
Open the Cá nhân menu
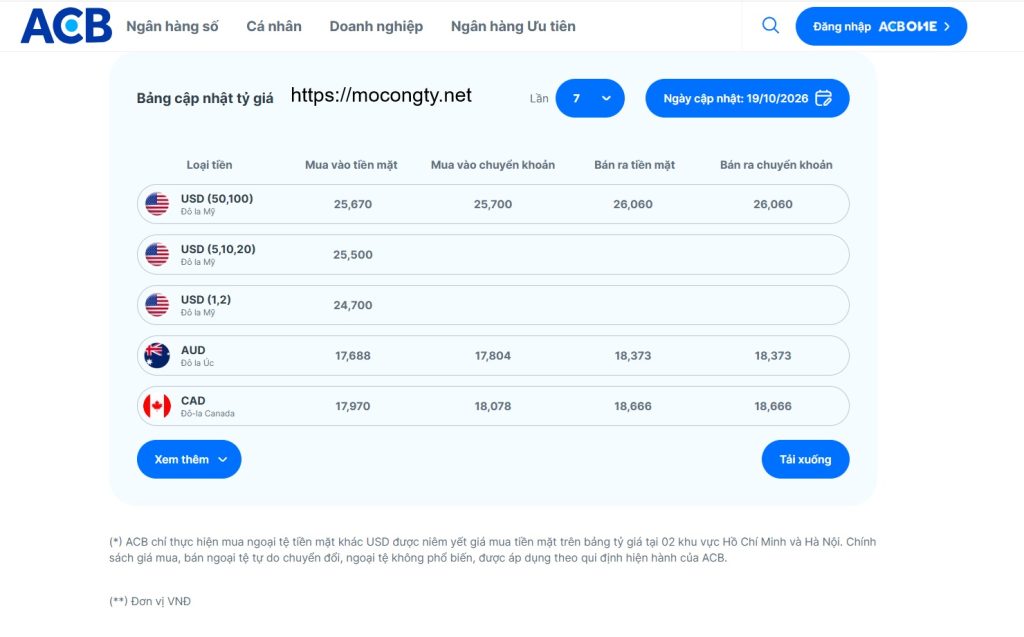[x=274, y=26]
